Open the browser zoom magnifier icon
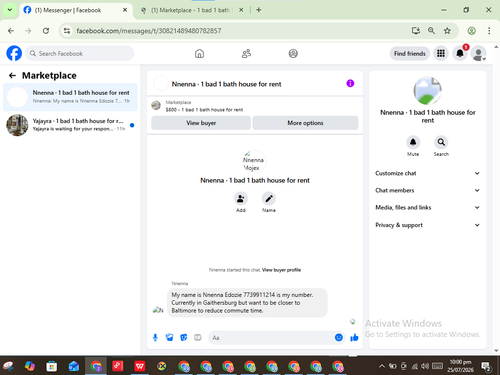Image resolution: width=500 pixels, height=375 pixels. coord(431,31)
